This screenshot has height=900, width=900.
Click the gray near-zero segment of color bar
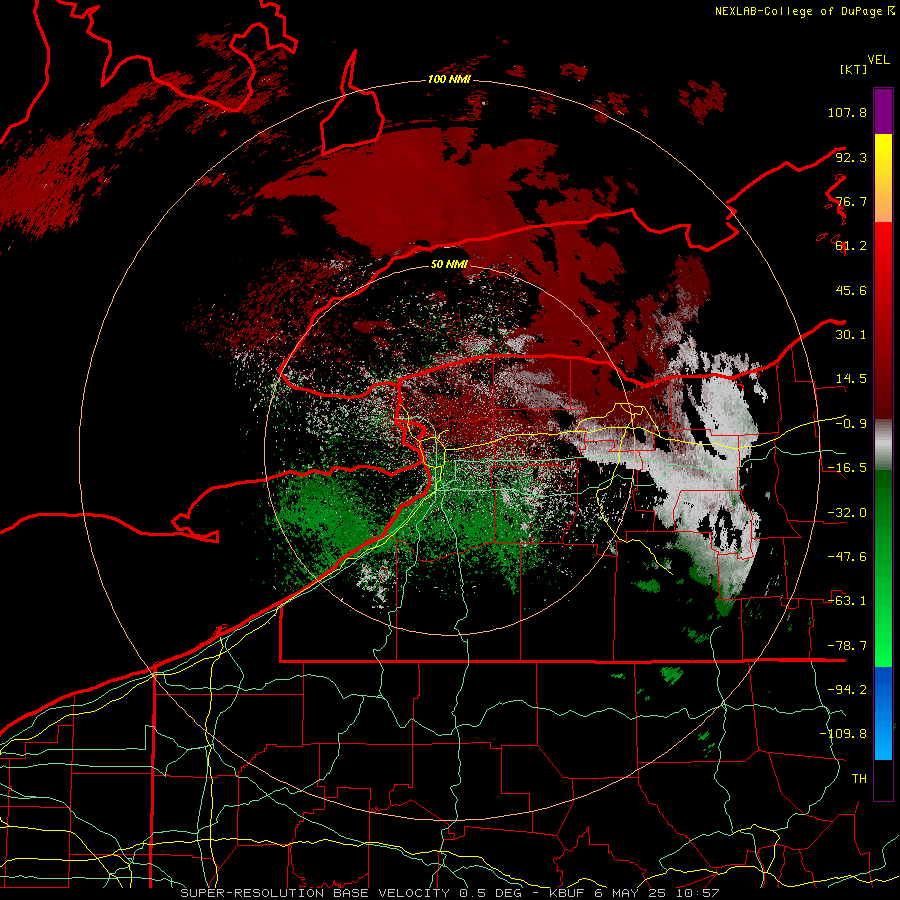[883, 444]
